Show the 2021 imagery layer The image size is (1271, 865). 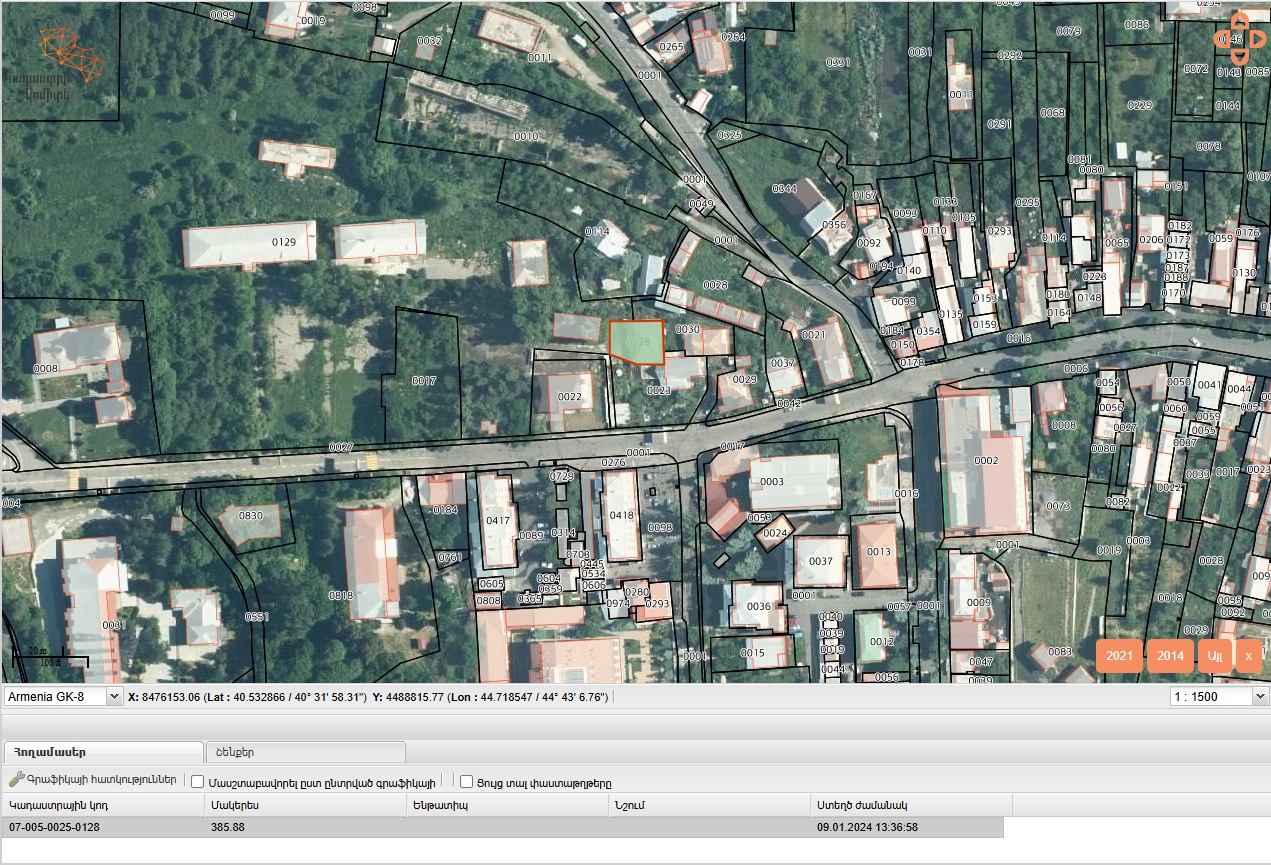(x=1119, y=656)
